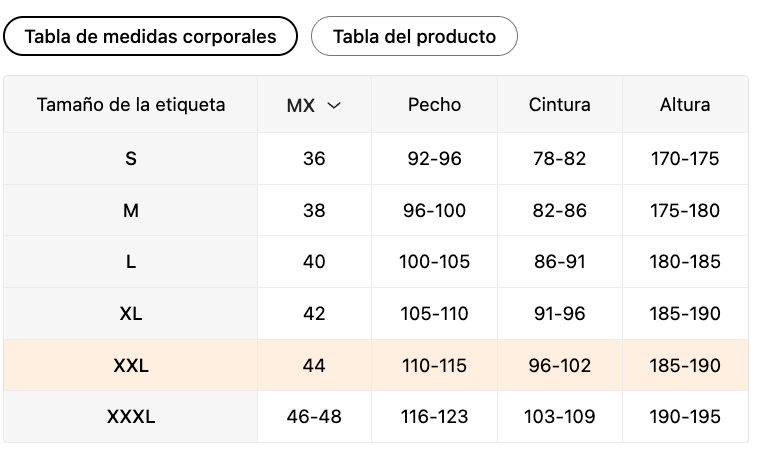This screenshot has width=762, height=470.
Task: Open the MX size region dropdown chevron
Action: [x=334, y=105]
